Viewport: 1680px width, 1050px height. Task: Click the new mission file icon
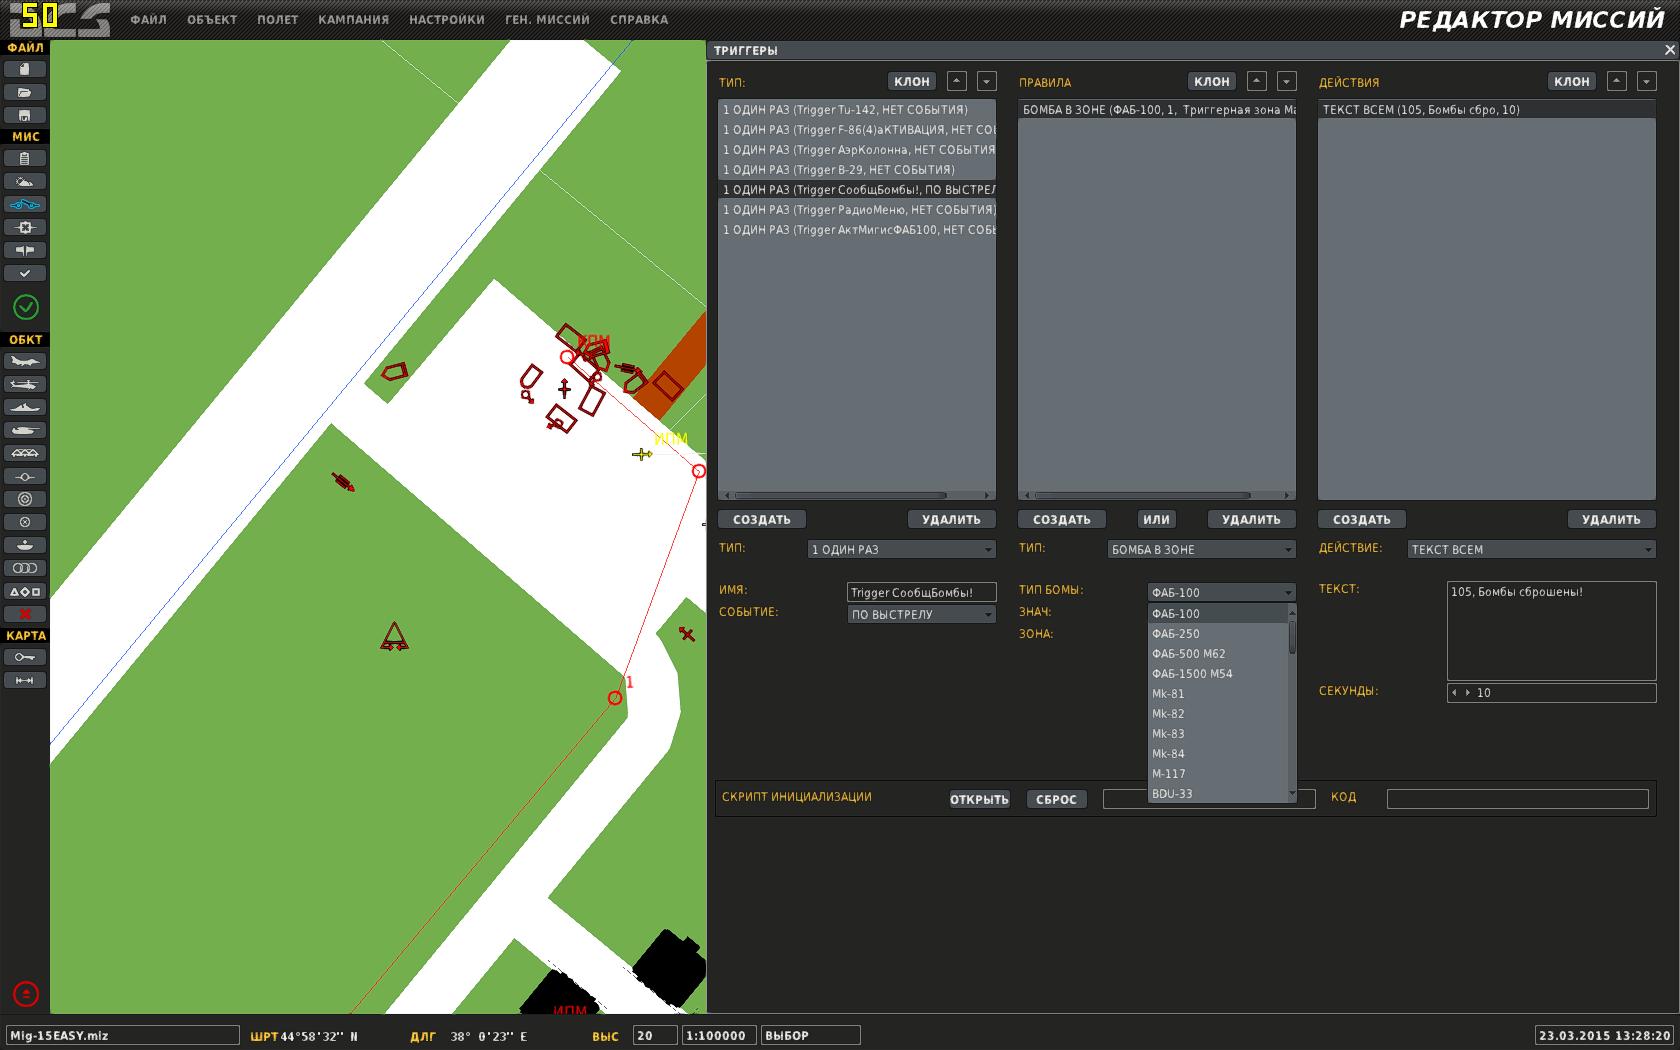click(x=25, y=69)
